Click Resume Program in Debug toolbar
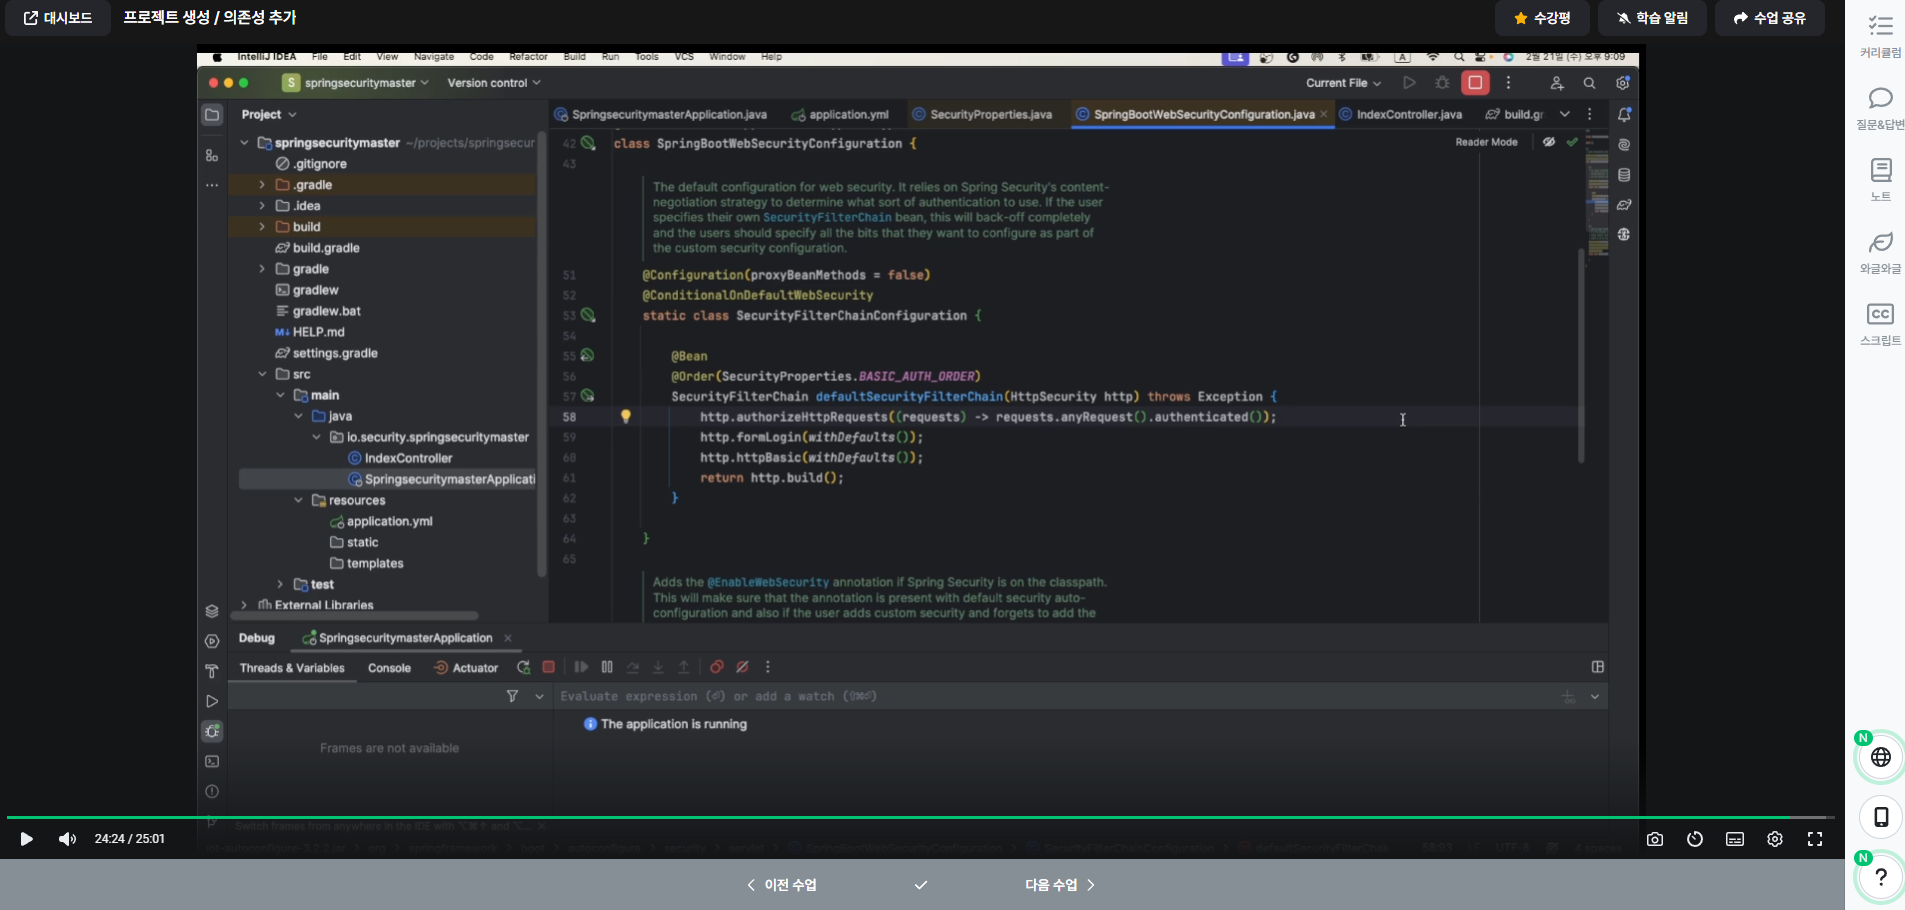The width and height of the screenshot is (1905, 910). click(x=581, y=667)
